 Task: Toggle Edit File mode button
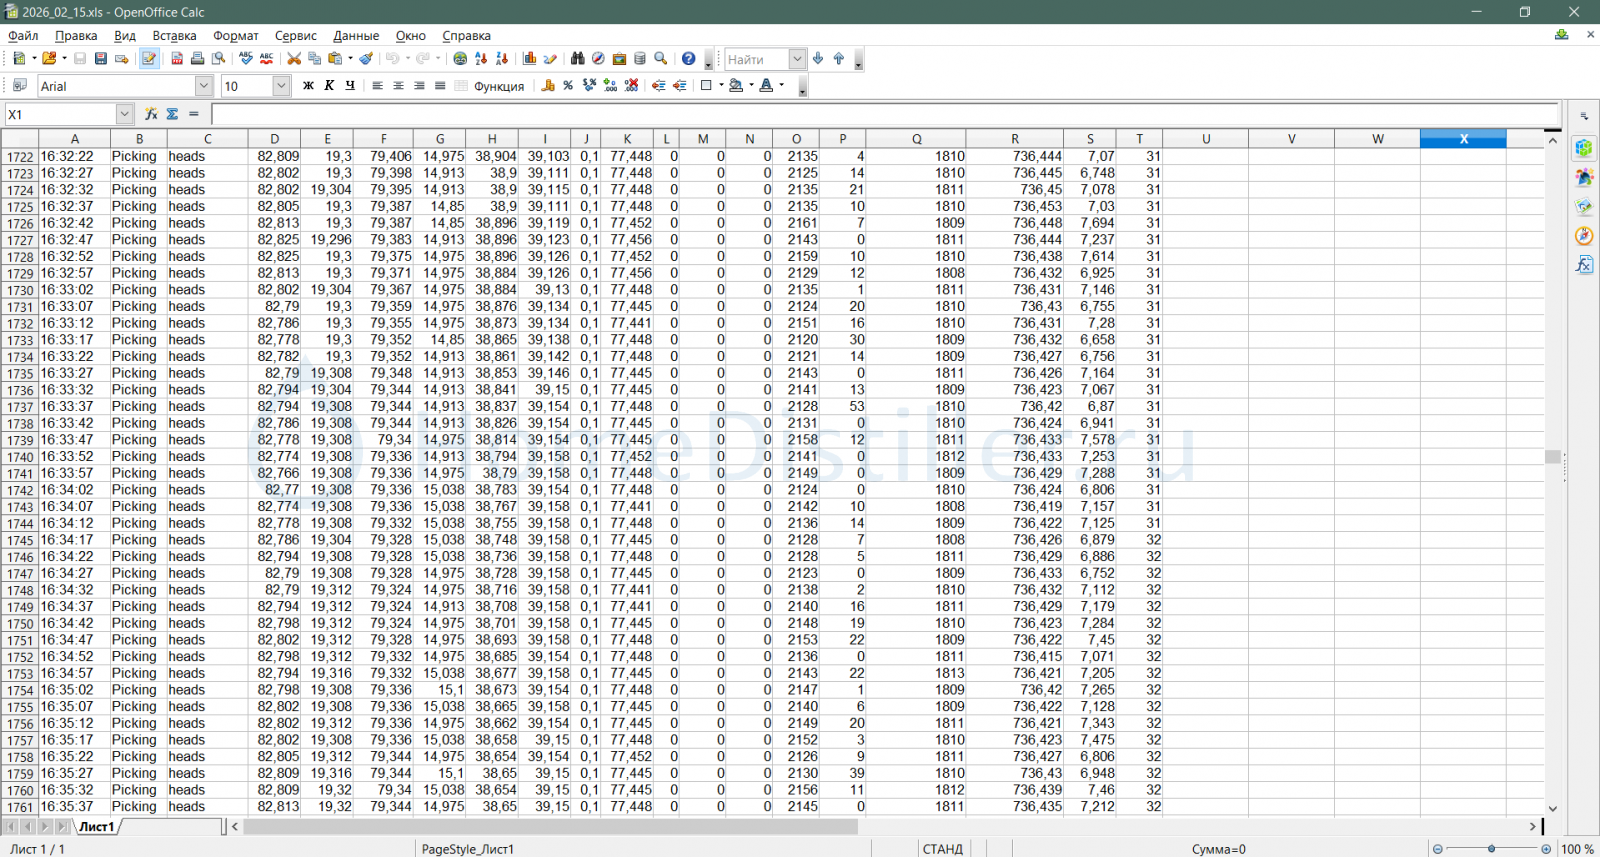[x=149, y=59]
